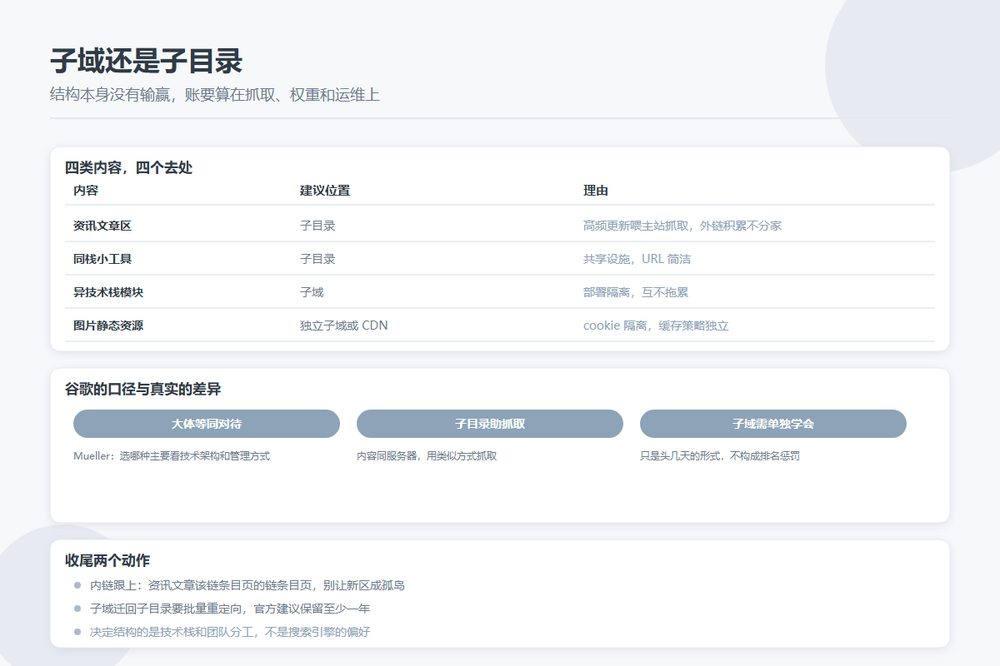Click reason cookie 隔离，缓存策略独立
The image size is (1000, 666).
pyautogui.click(x=656, y=325)
